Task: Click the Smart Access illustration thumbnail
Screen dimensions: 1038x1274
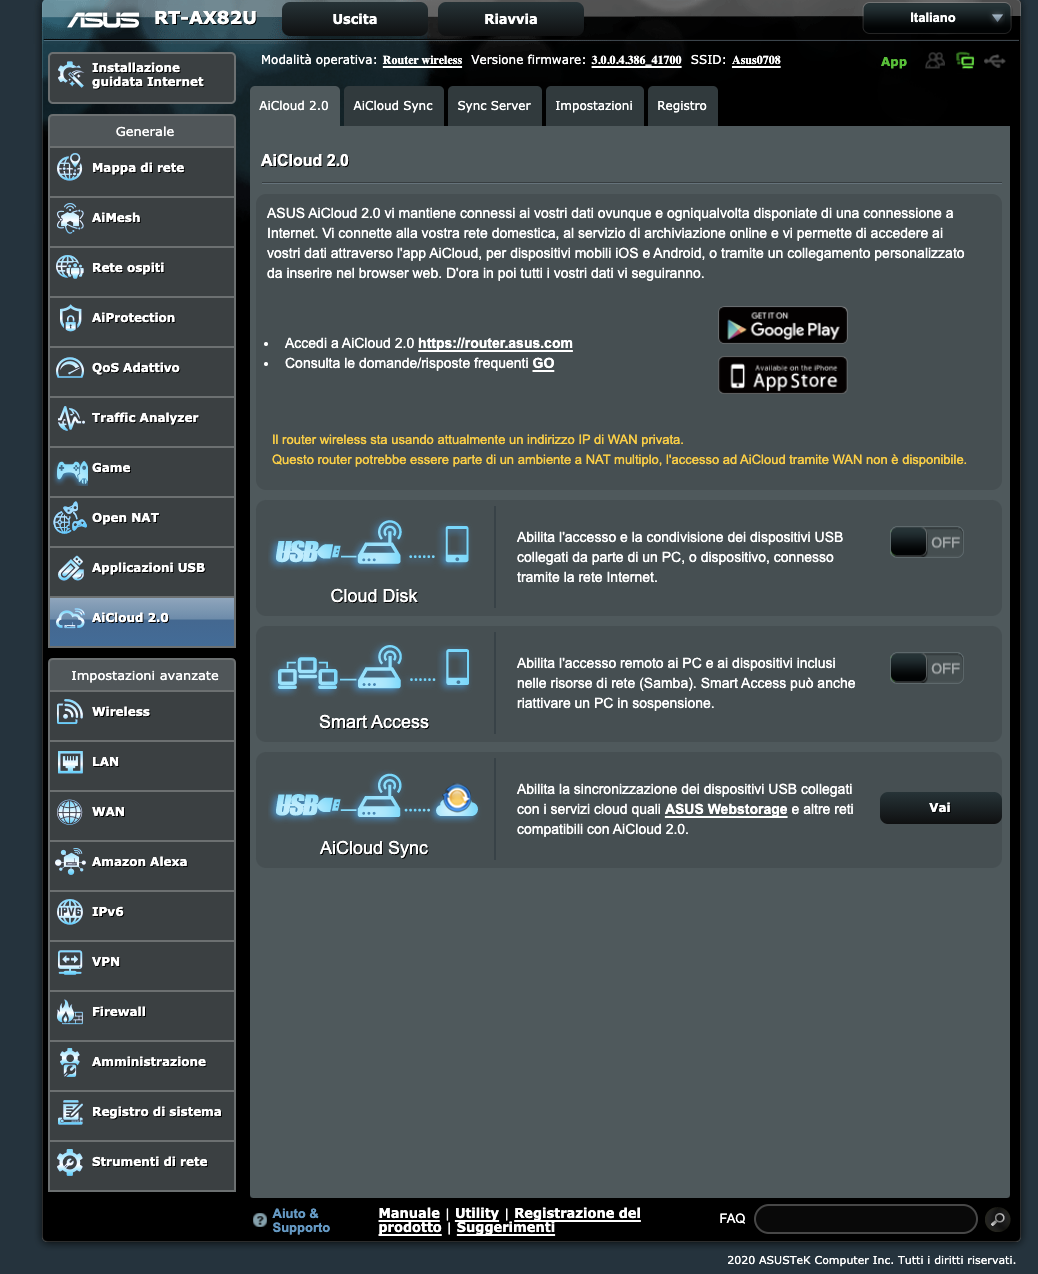Action: click(374, 670)
